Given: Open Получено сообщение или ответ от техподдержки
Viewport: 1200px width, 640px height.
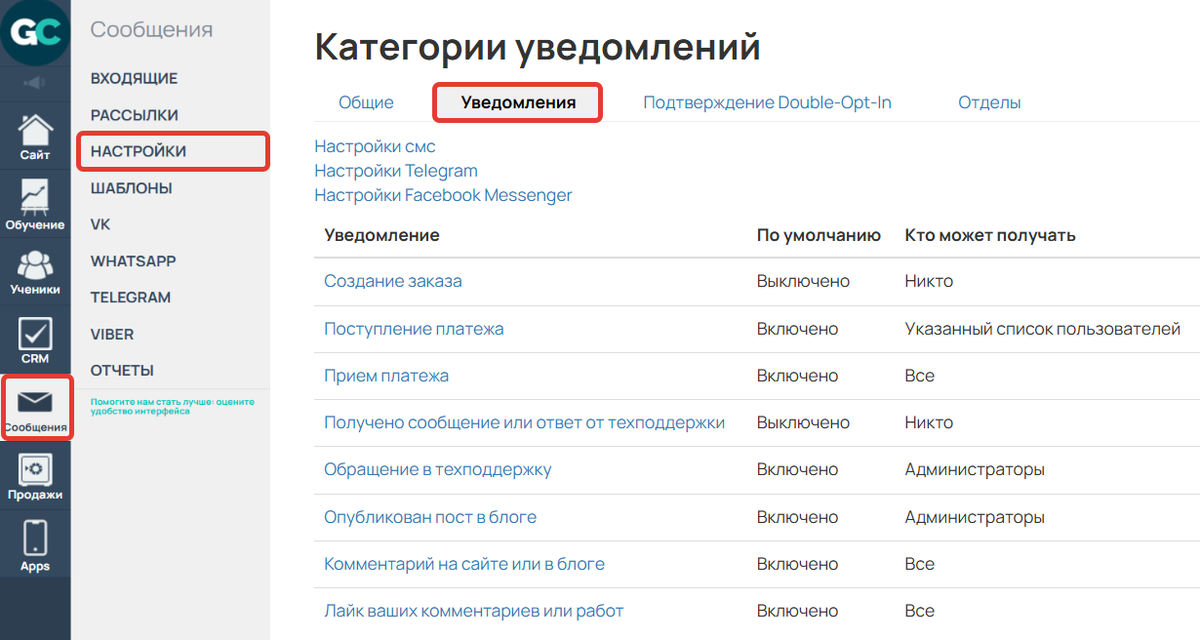Looking at the screenshot, I should click(x=524, y=423).
